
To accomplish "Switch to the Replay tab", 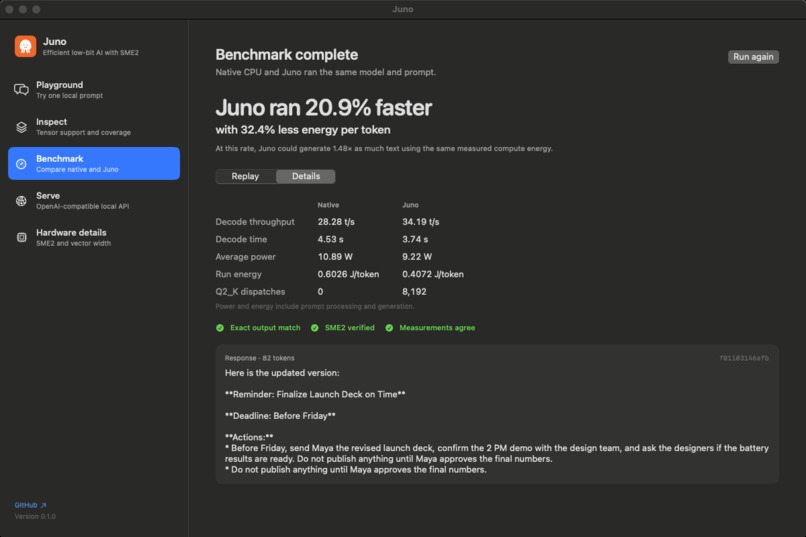I will [x=246, y=176].
